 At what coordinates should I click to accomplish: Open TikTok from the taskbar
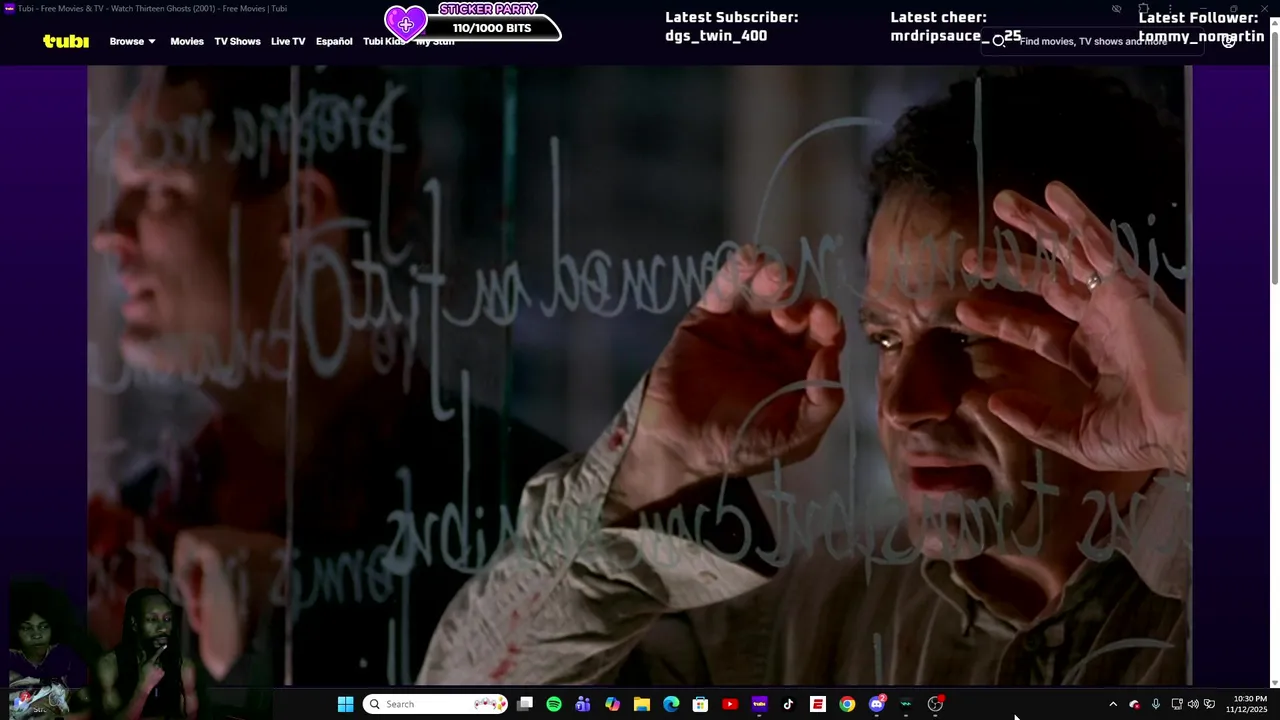[x=788, y=704]
